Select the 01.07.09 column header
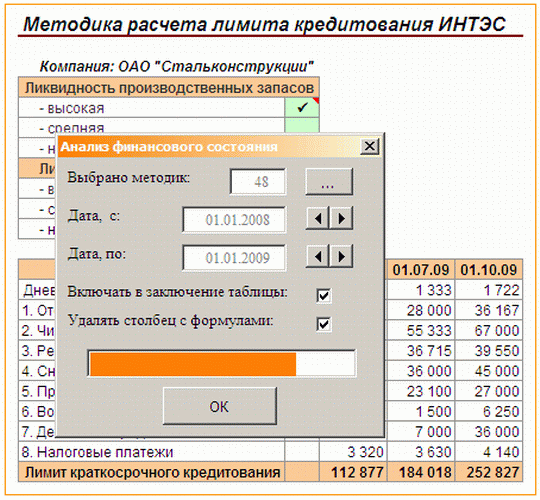 tap(421, 270)
